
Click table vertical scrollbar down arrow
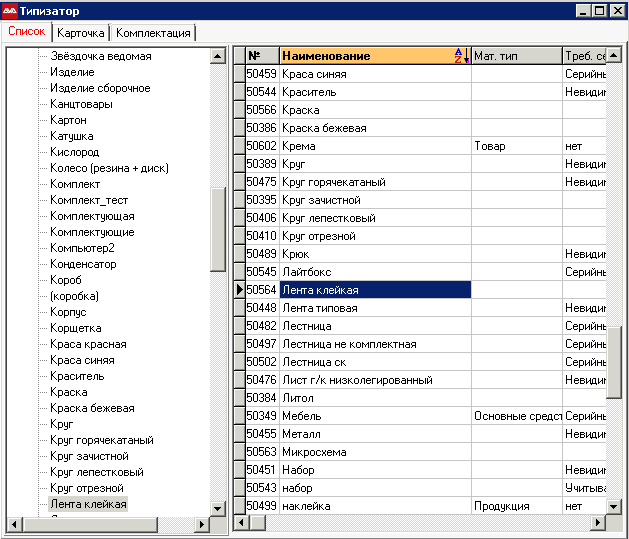pos(613,506)
